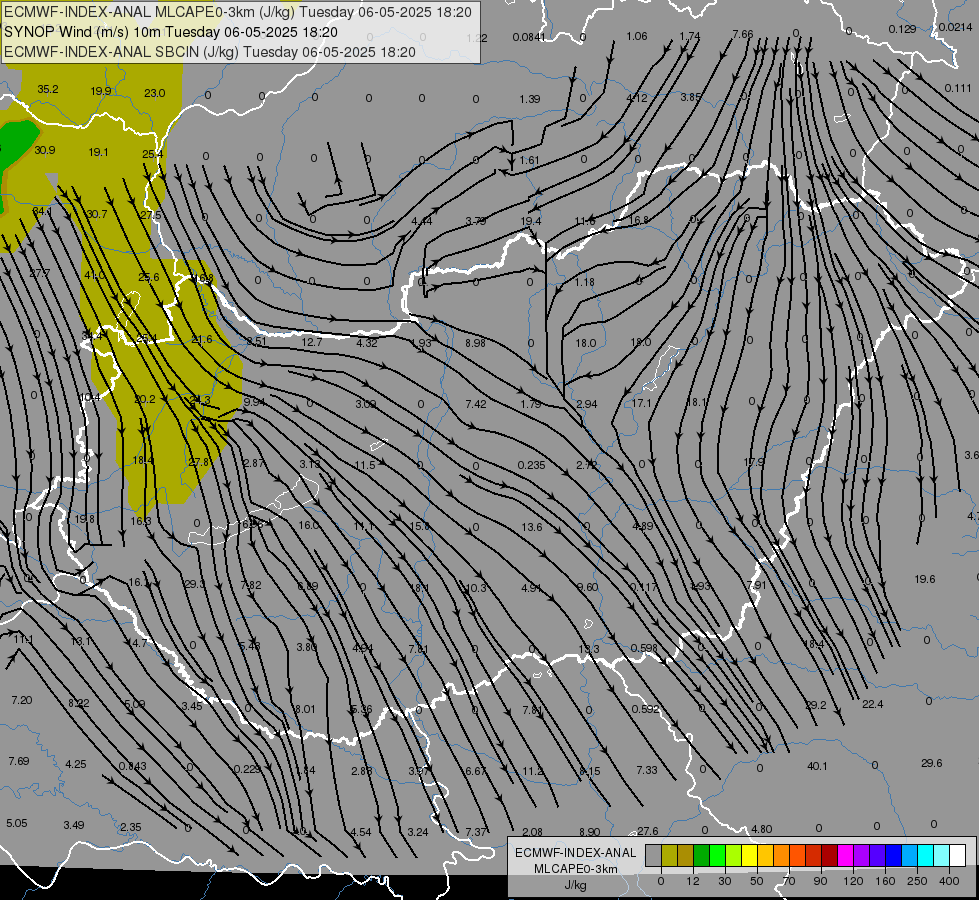Click the olive-yellow legend swatch after tick 0

[x=669, y=856]
